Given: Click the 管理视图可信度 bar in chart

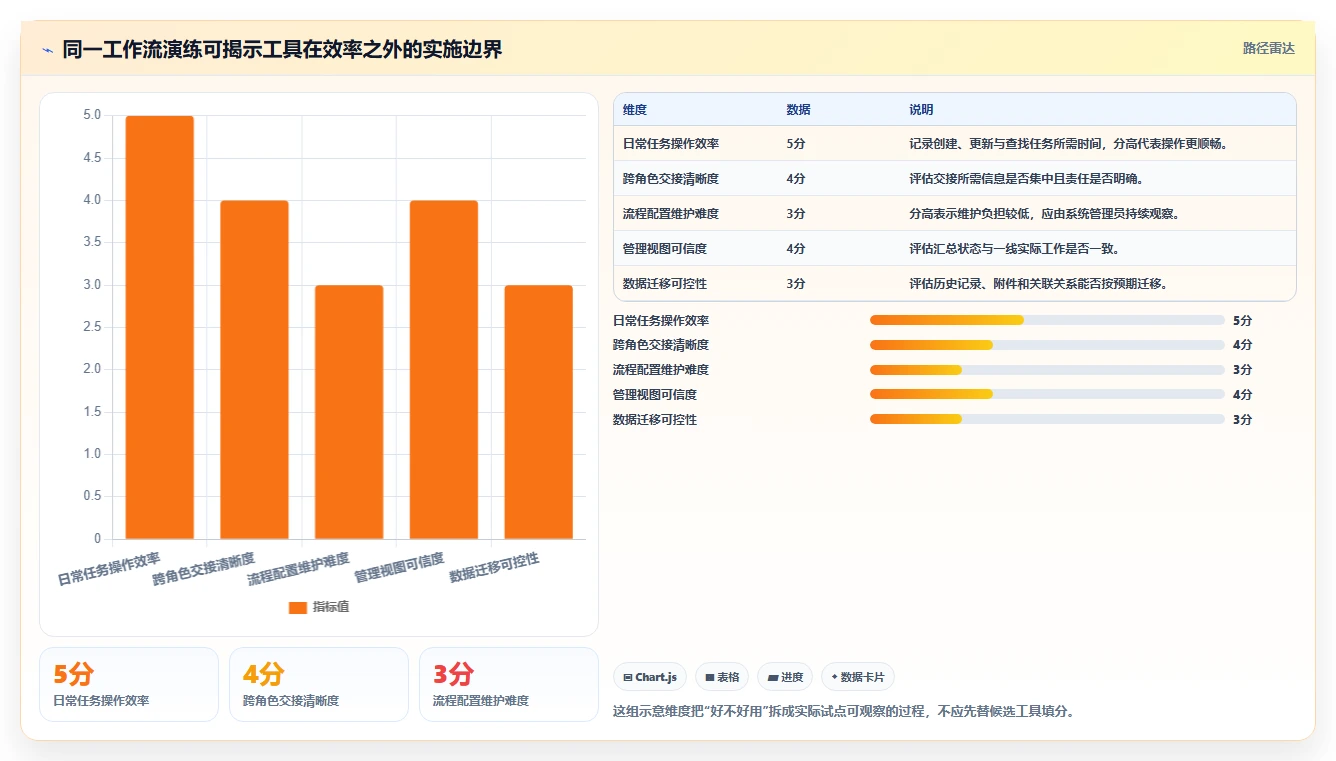Looking at the screenshot, I should point(444,370).
